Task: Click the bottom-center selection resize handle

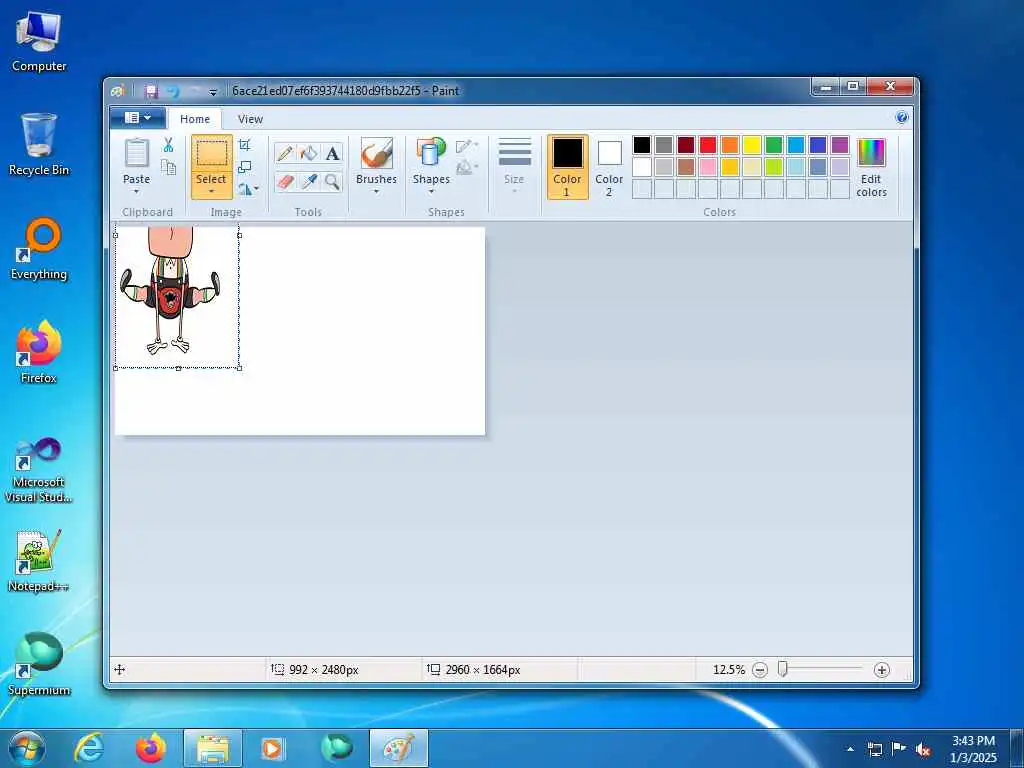Action: click(x=178, y=368)
